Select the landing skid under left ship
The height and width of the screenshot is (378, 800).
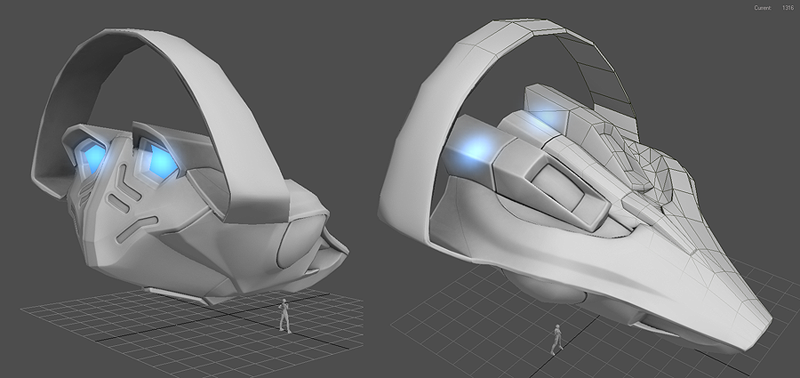(x=176, y=295)
